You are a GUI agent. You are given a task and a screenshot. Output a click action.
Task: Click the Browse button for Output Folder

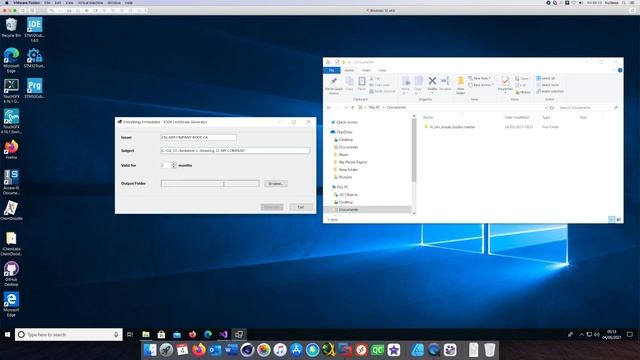click(x=276, y=184)
